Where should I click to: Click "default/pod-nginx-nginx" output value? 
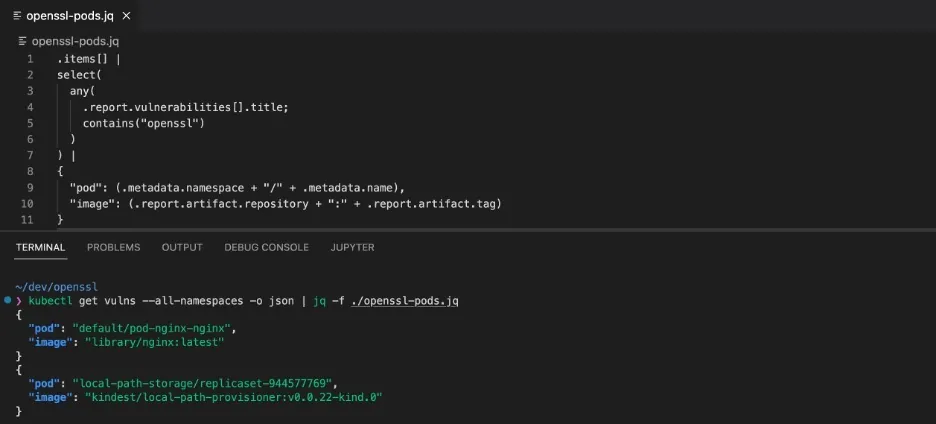point(151,328)
